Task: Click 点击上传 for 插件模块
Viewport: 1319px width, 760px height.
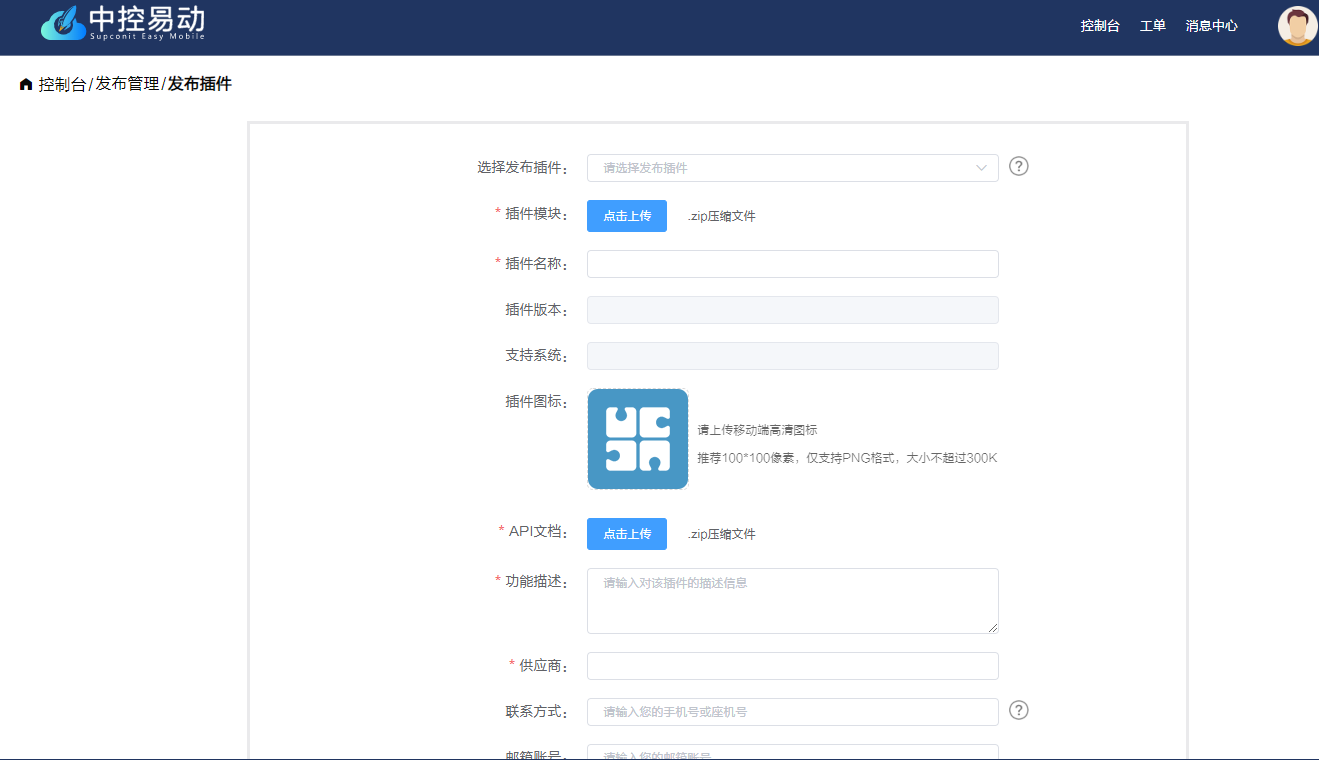Action: 627,216
